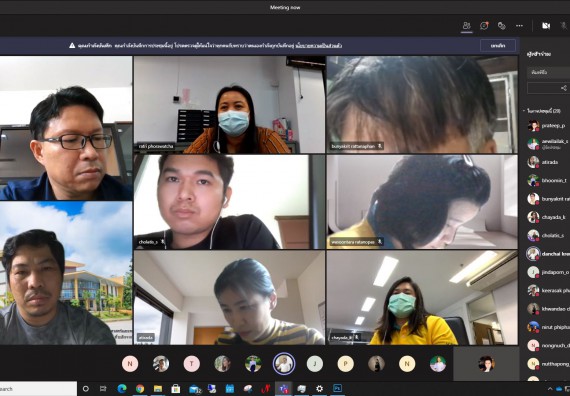570x396 pixels.
Task: Open the participants panel icon in meeting toolbar
Action: click(466, 26)
